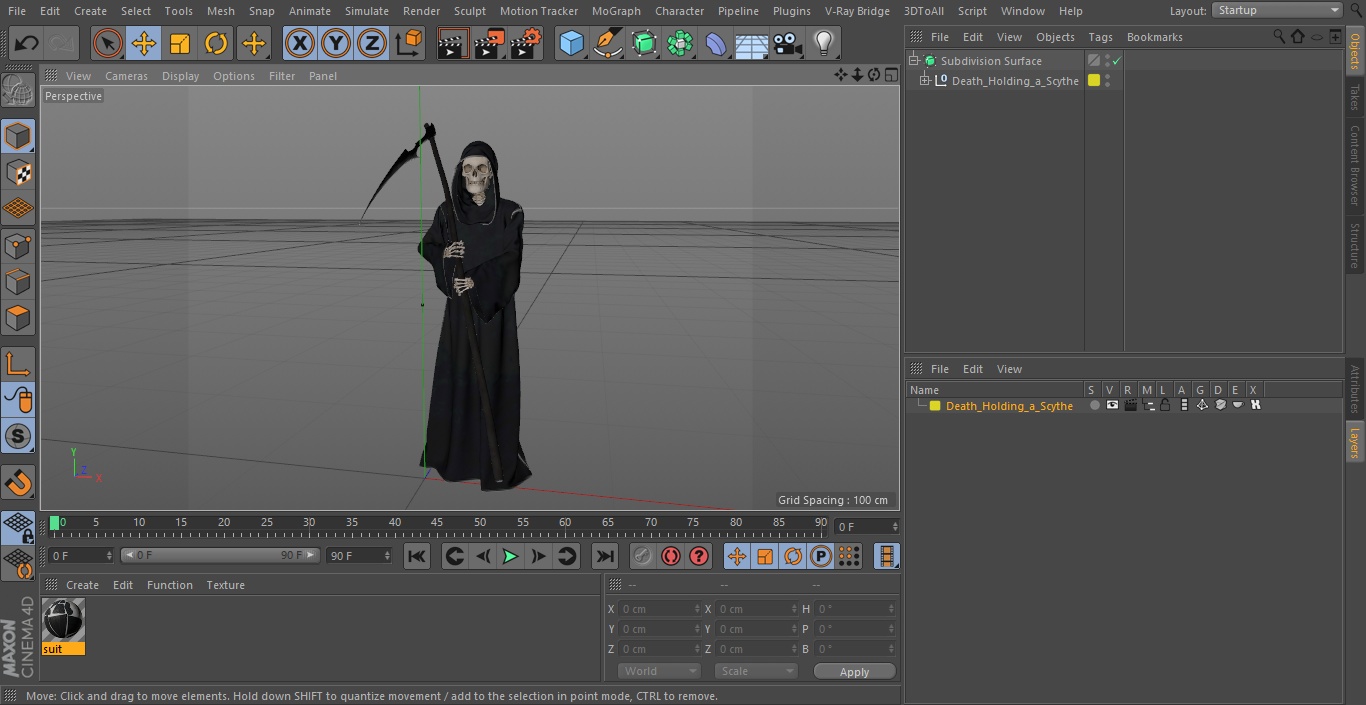
Task: Click the Apply button
Action: coord(854,671)
